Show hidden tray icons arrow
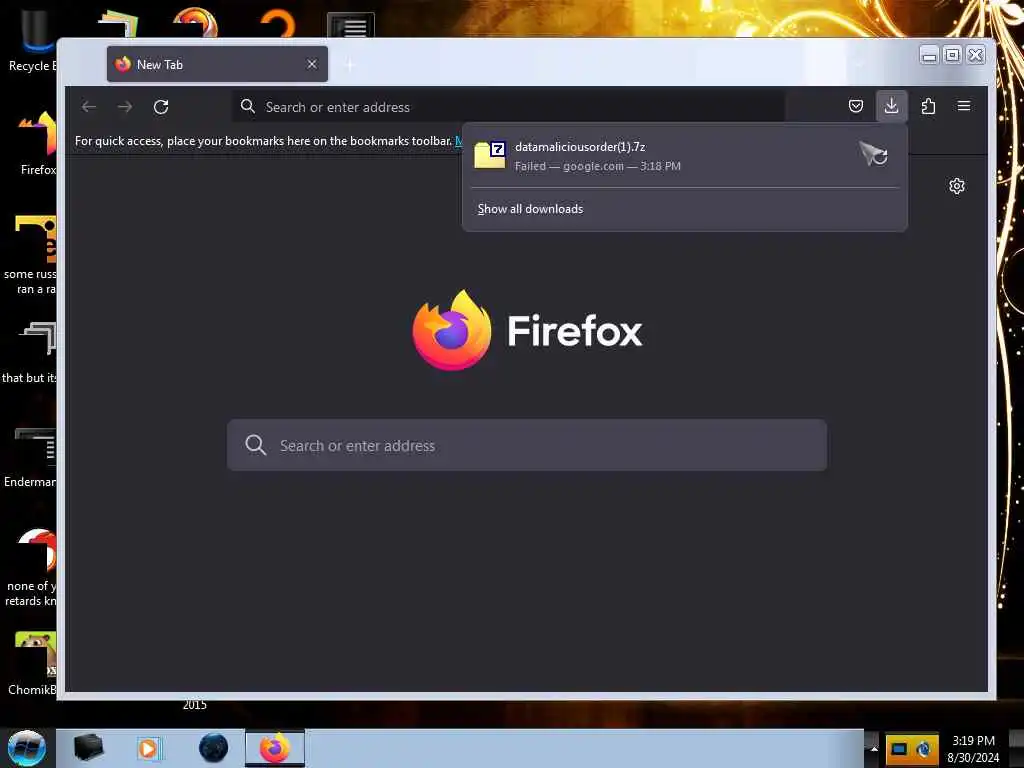This screenshot has height=768, width=1024. point(874,749)
